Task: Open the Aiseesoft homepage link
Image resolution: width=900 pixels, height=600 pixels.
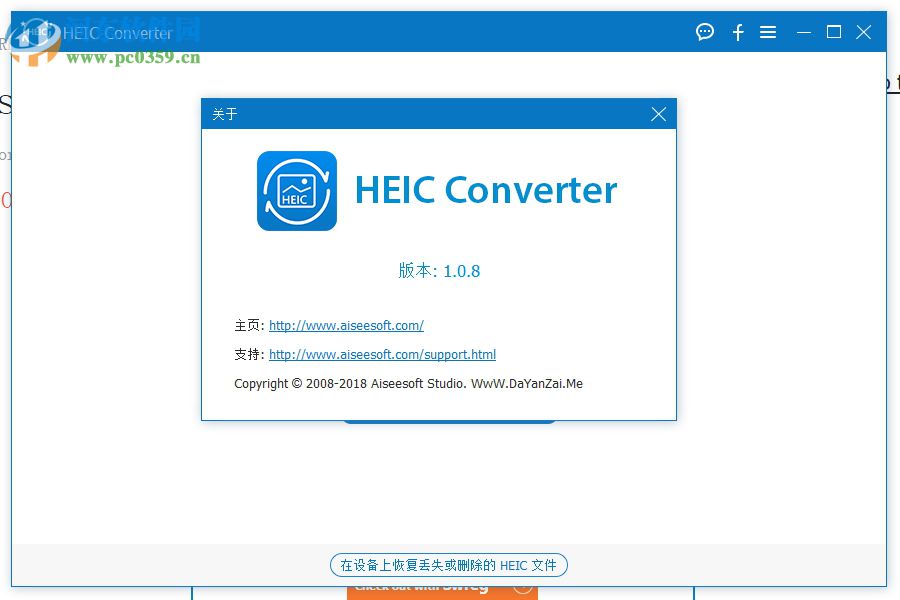Action: 346,325
